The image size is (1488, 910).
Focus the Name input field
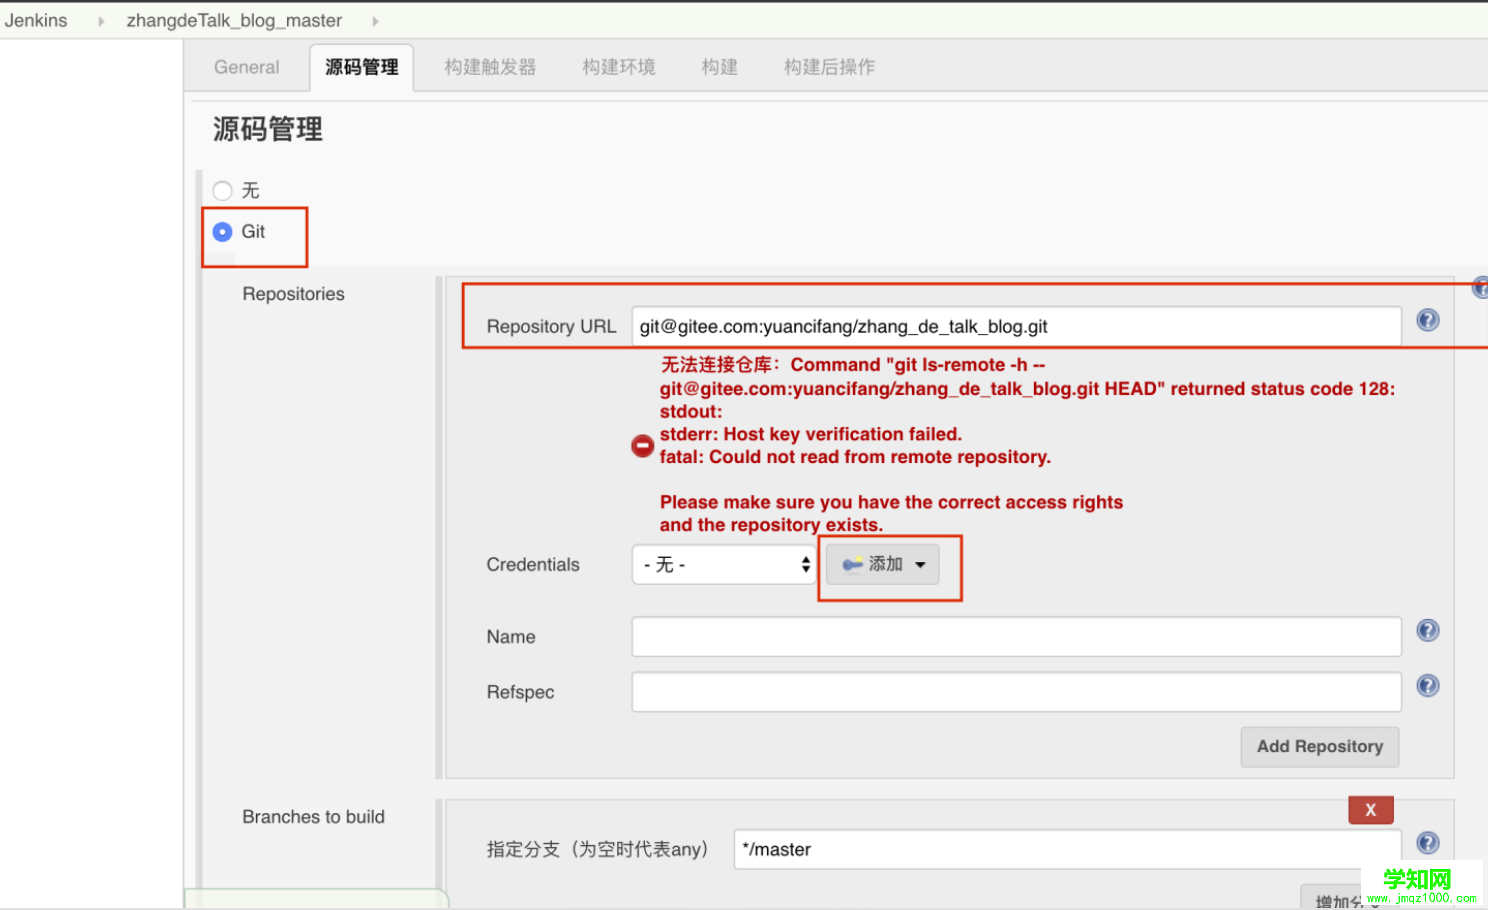point(1016,637)
